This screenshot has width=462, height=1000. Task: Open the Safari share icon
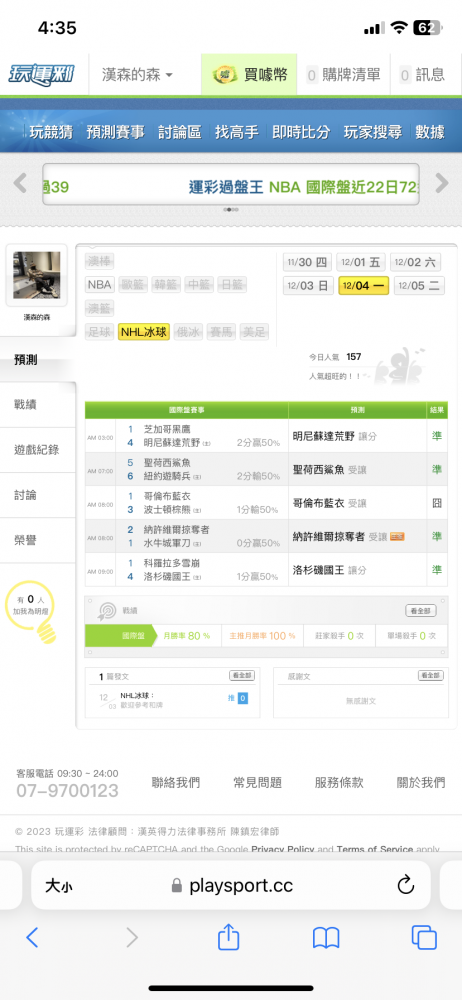[x=228, y=936]
